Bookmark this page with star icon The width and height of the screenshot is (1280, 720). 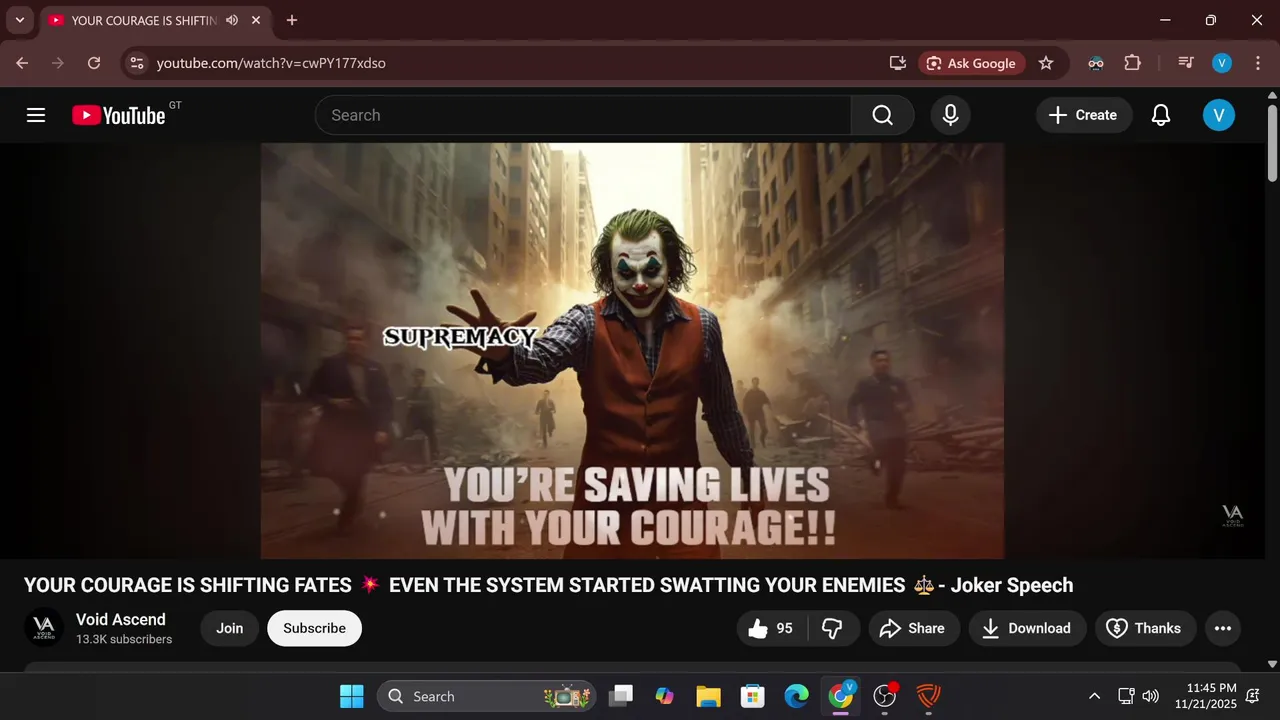pyautogui.click(x=1046, y=63)
